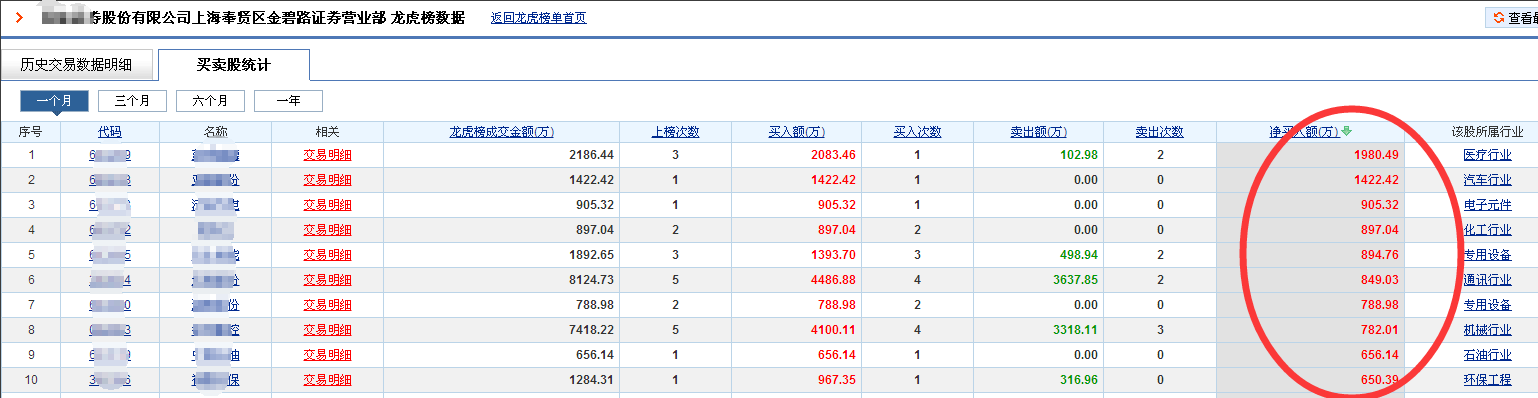This screenshot has width=1538, height=398.
Task: Switch to 历史交易数据明细 tab
Action: coord(76,65)
